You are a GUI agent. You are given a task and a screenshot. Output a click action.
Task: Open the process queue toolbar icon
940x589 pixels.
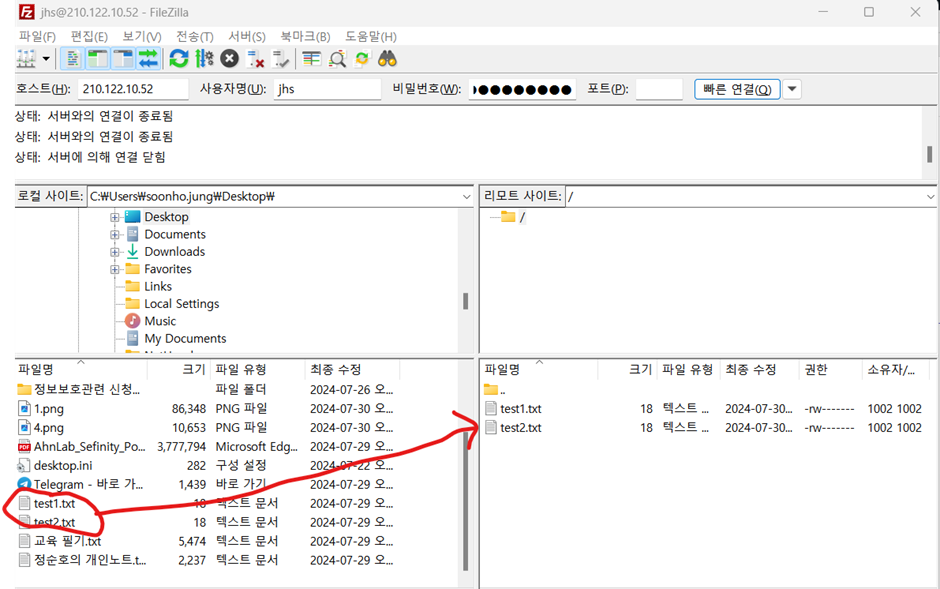(x=204, y=59)
